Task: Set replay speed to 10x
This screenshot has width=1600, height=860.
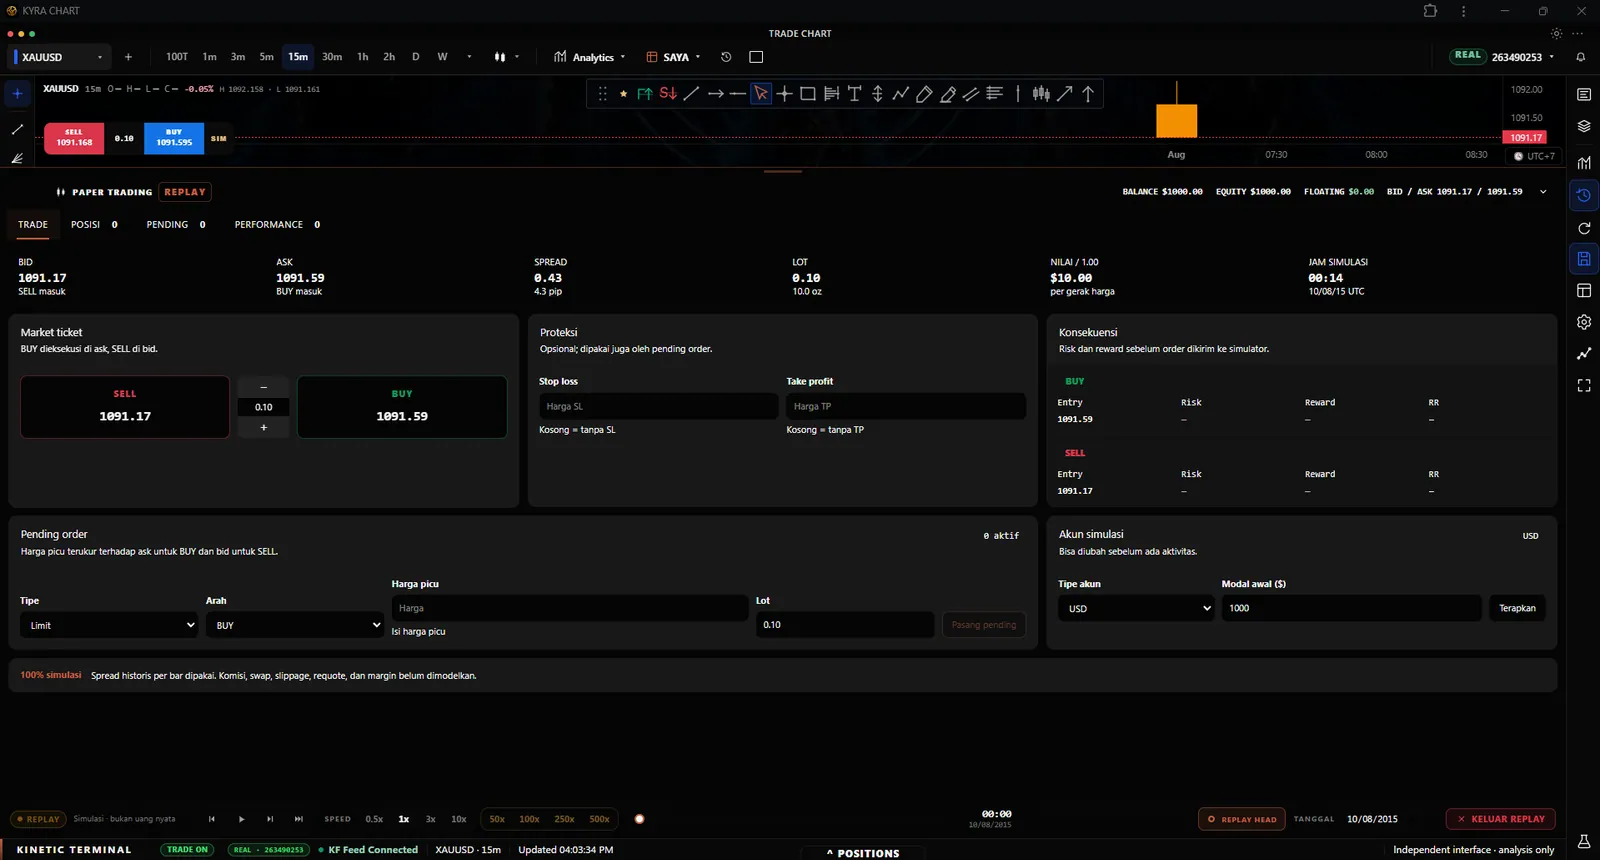Action: tap(459, 819)
